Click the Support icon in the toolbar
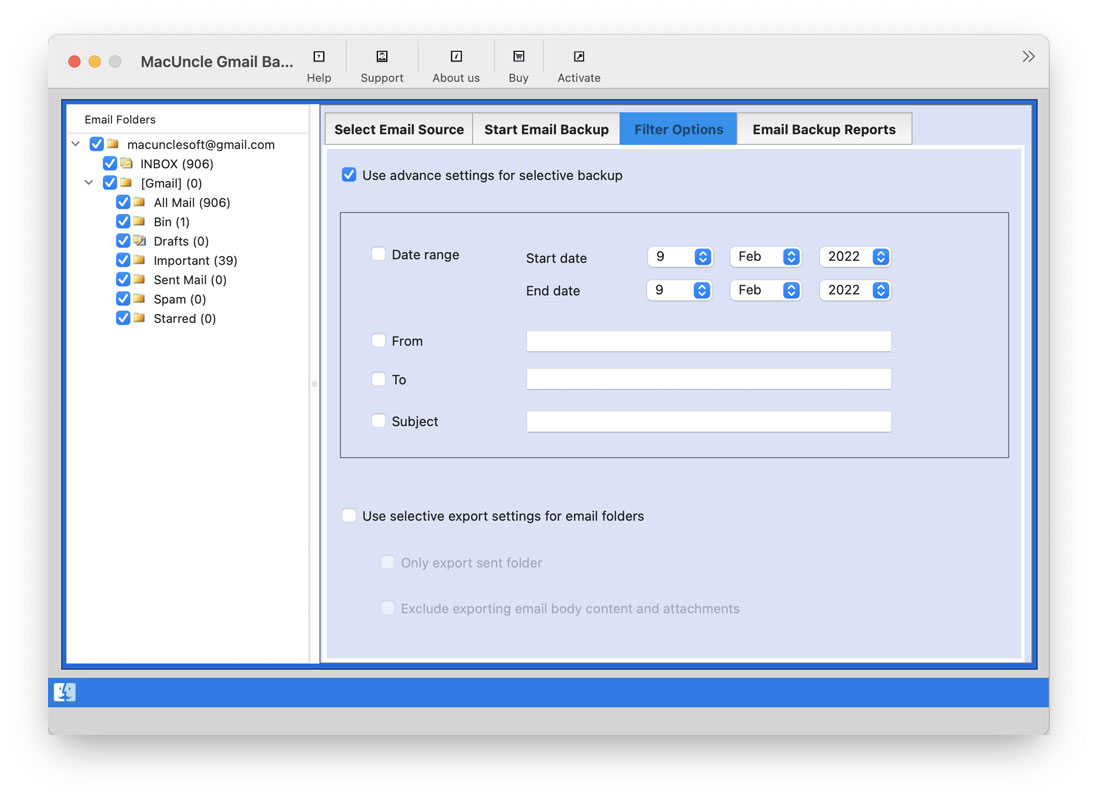The width and height of the screenshot is (1096, 799). tap(381, 64)
